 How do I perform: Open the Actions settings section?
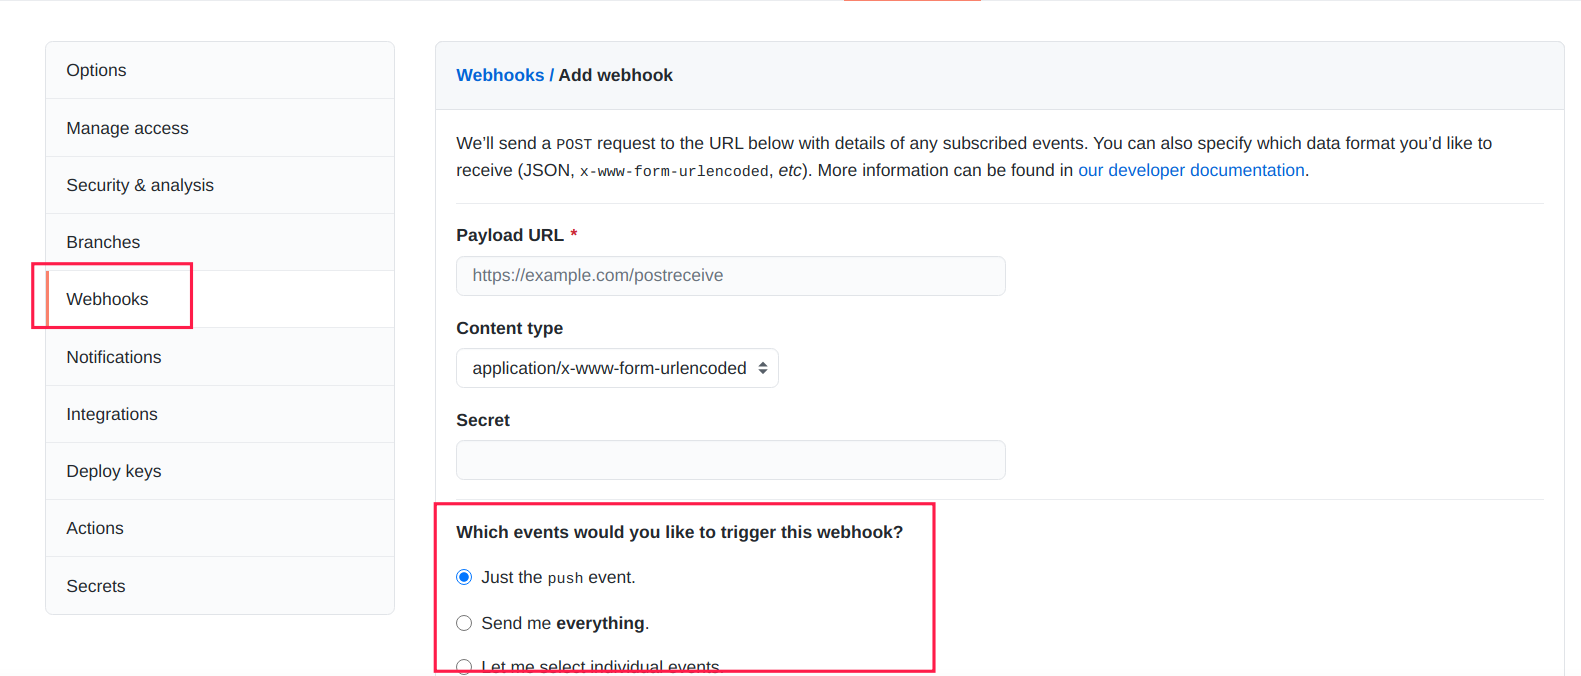[95, 527]
